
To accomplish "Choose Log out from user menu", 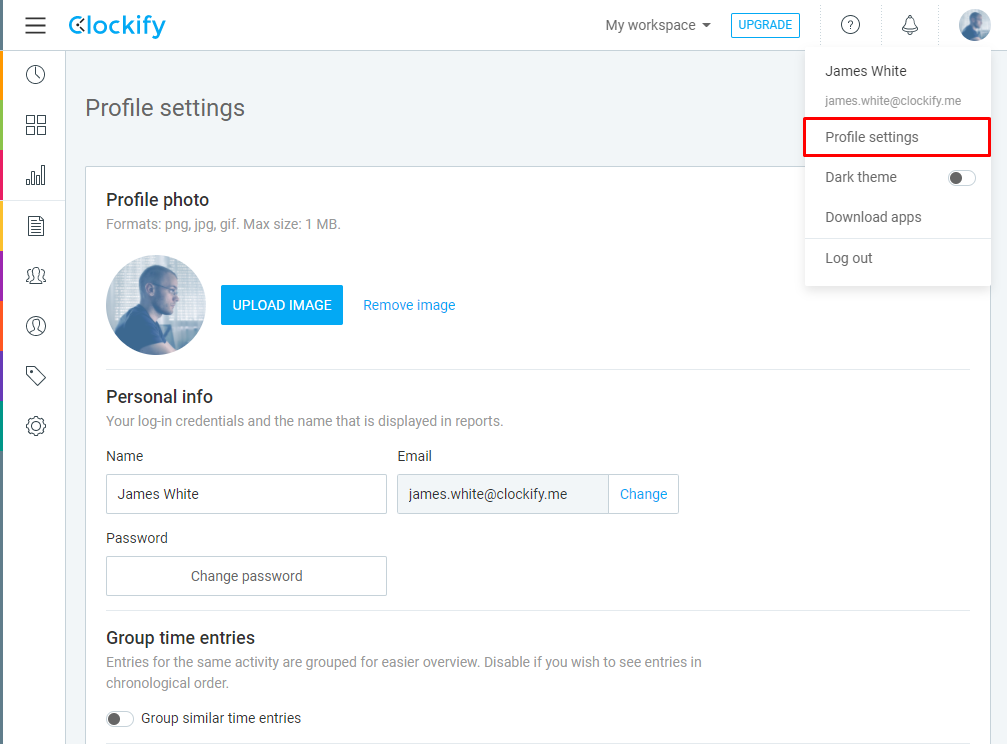I will coord(848,258).
